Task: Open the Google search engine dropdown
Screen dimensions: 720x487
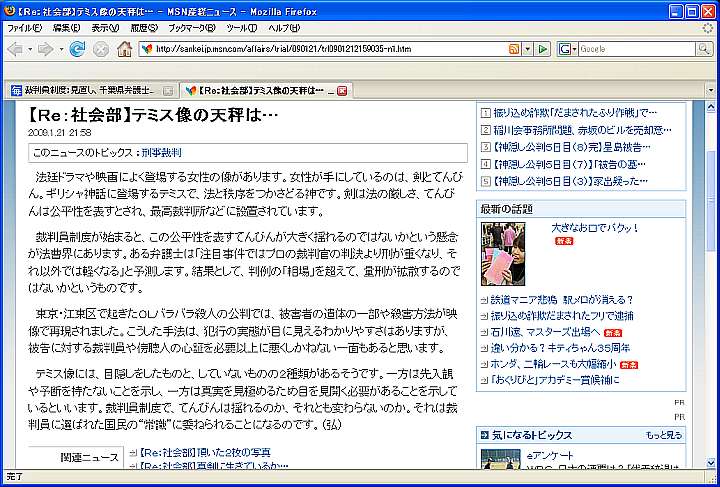Action: click(568, 49)
